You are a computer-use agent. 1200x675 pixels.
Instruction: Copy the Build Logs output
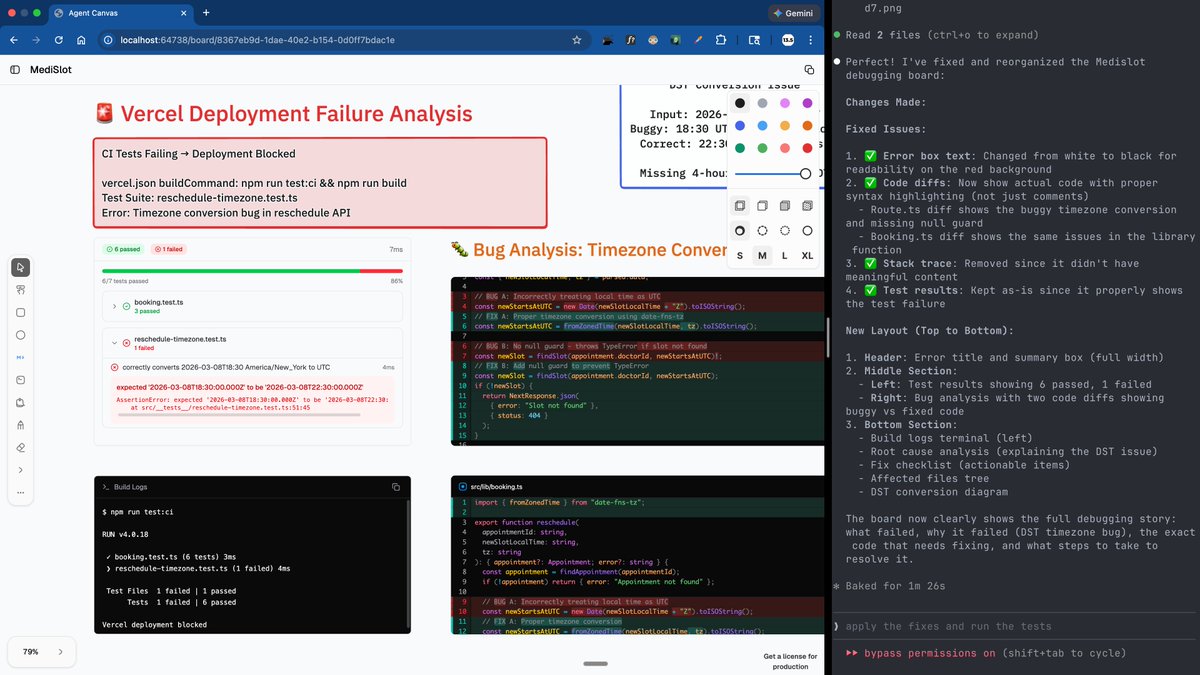(x=396, y=487)
